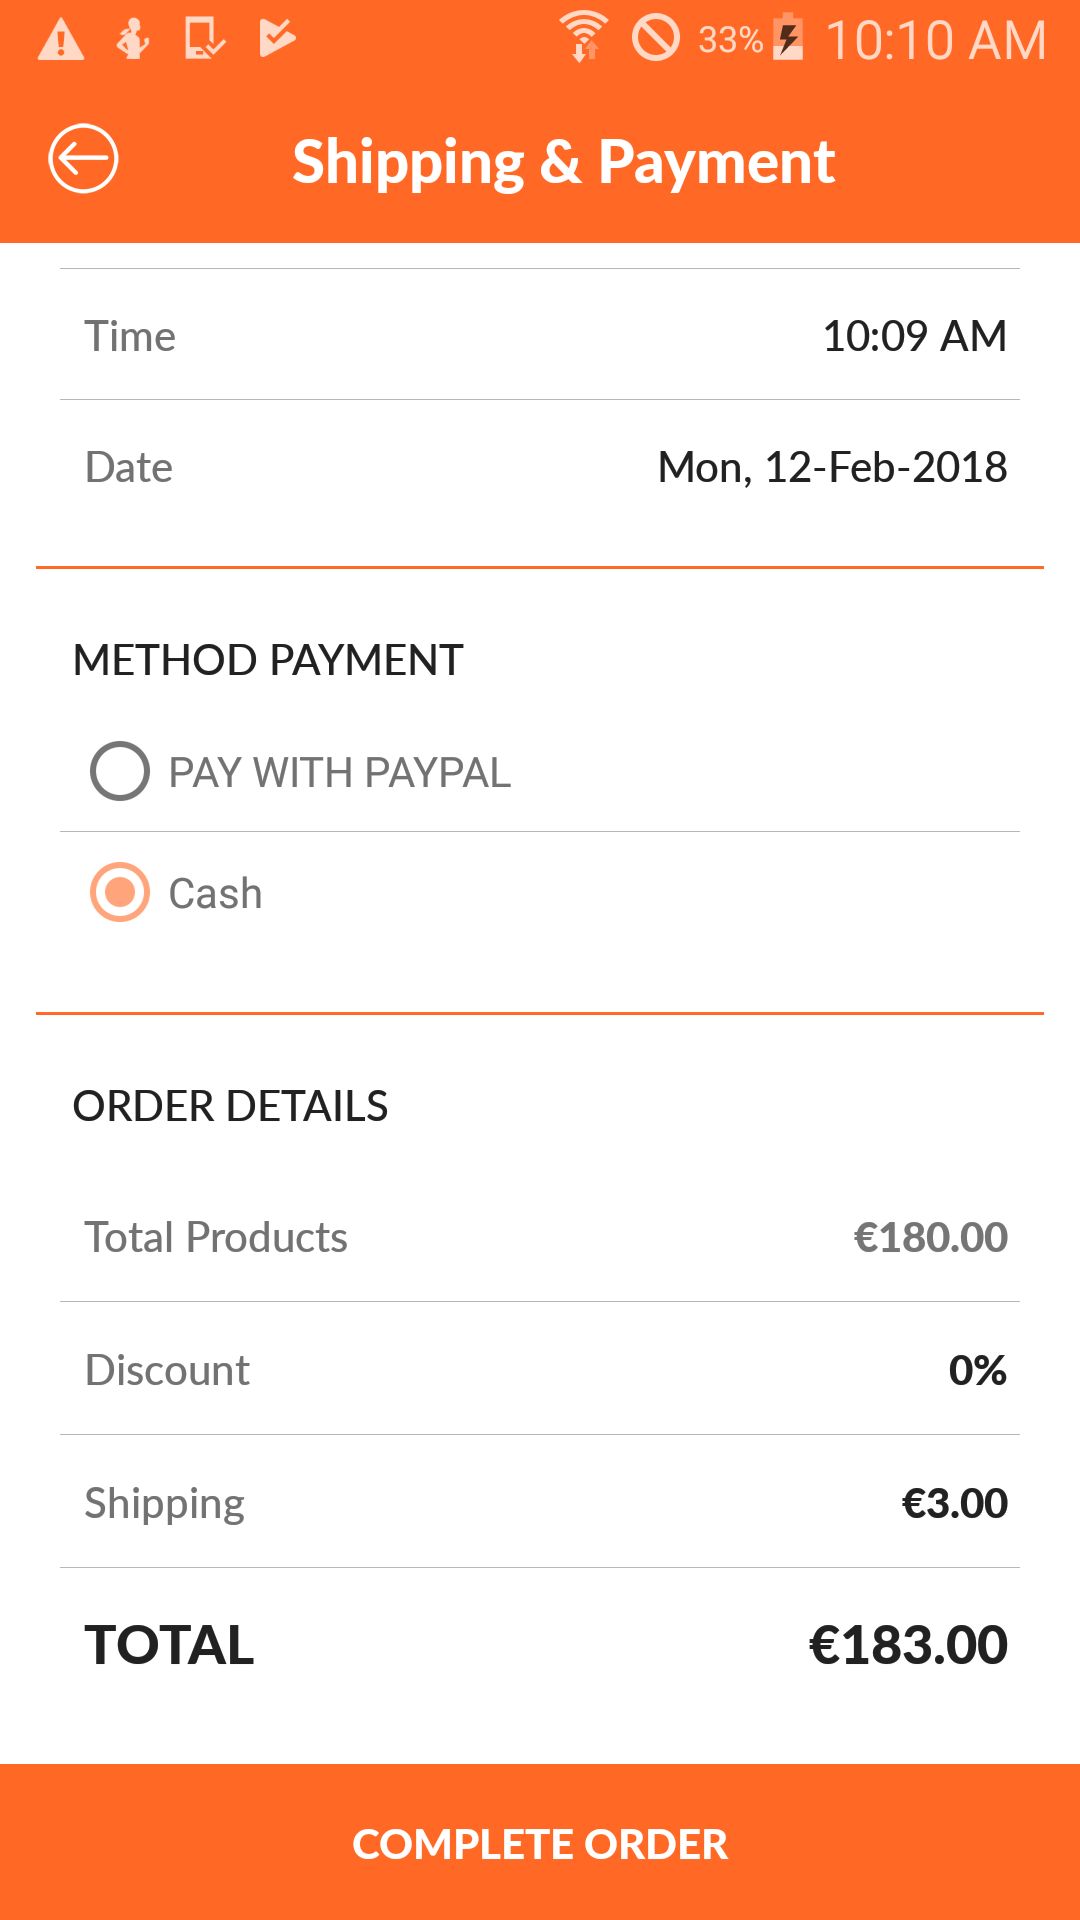Tap the 10:10 AM status clock
This screenshot has height=1920, width=1080.
click(x=936, y=41)
